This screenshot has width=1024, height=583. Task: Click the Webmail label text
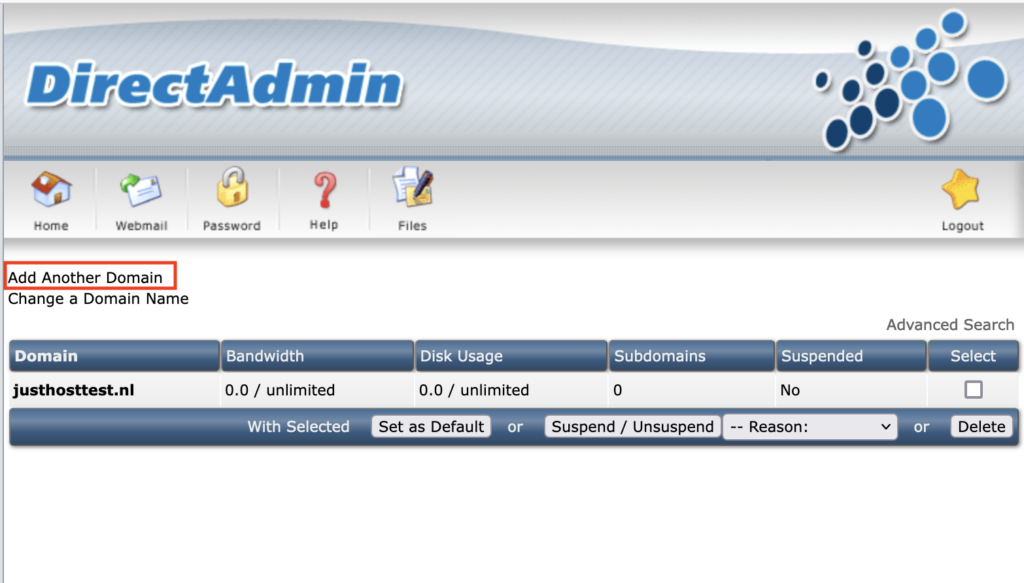tap(141, 226)
